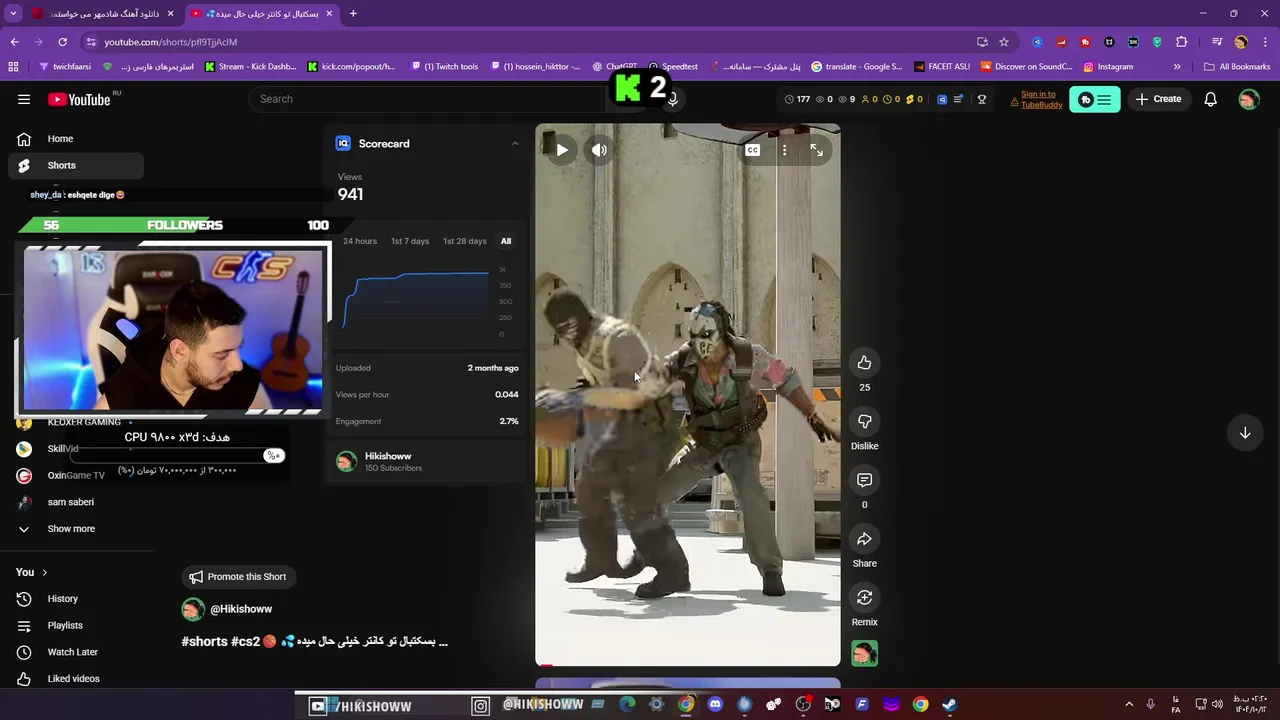
Task: Open the Chrome tab search dropdown
Action: tap(14, 14)
